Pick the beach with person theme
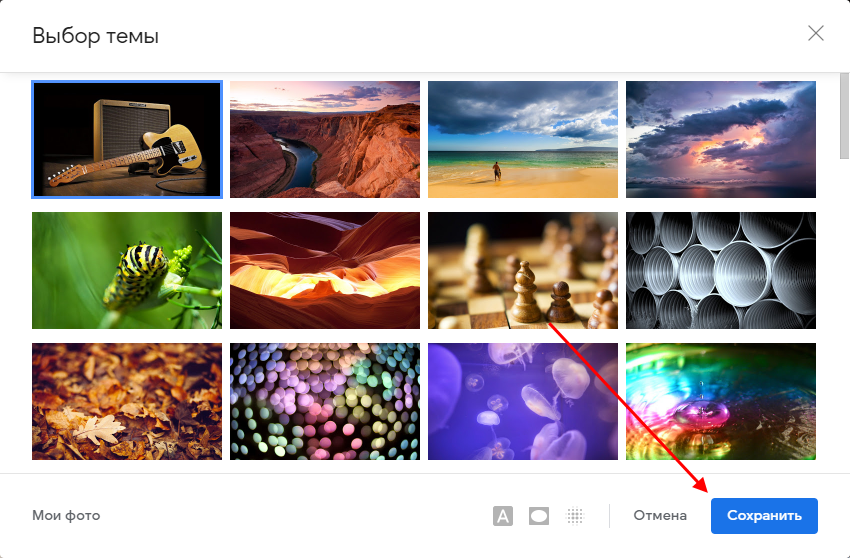 [x=523, y=139]
